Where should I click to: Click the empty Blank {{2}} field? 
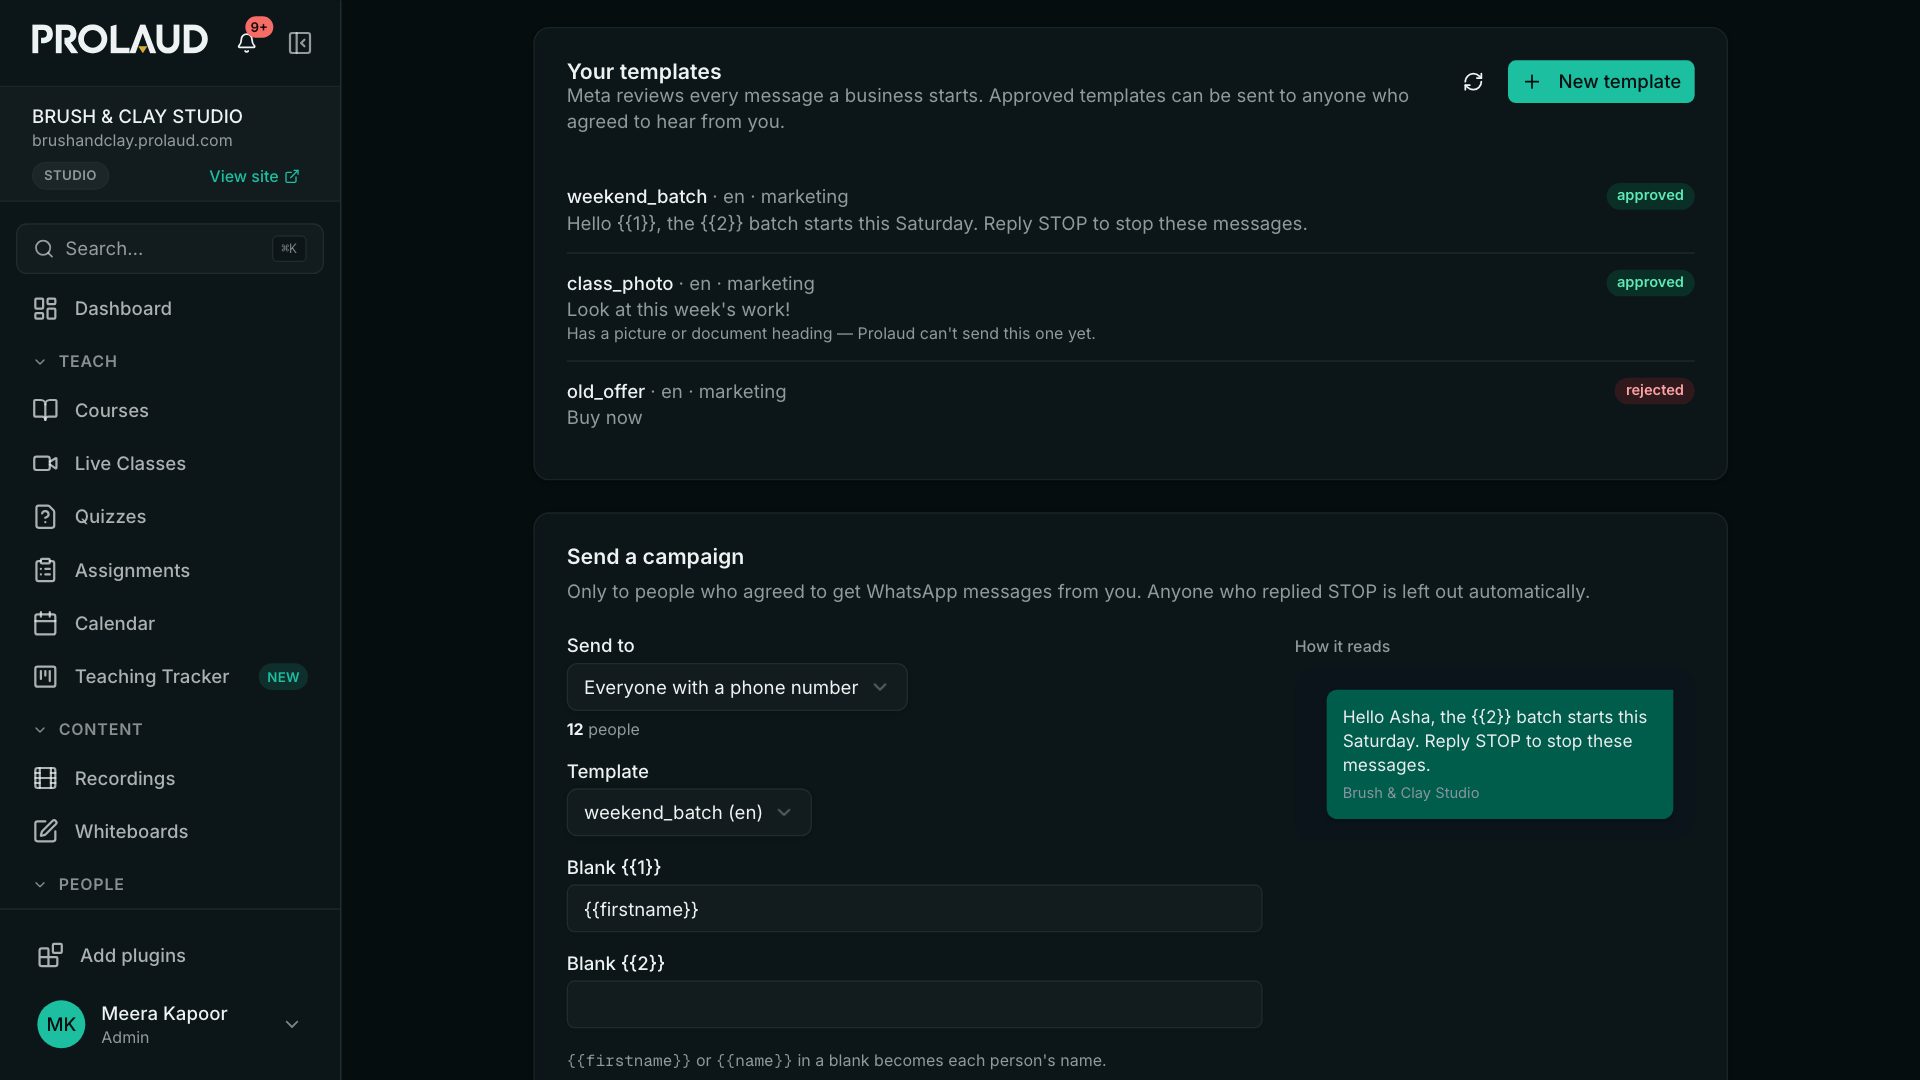click(914, 1004)
